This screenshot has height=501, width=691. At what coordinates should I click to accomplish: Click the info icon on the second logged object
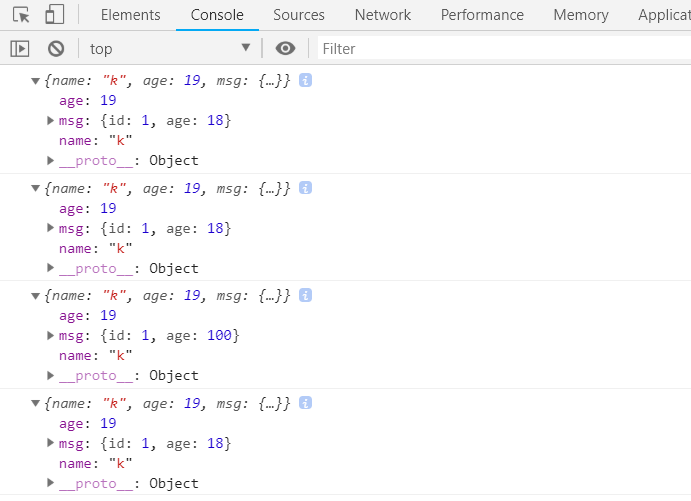pos(306,188)
